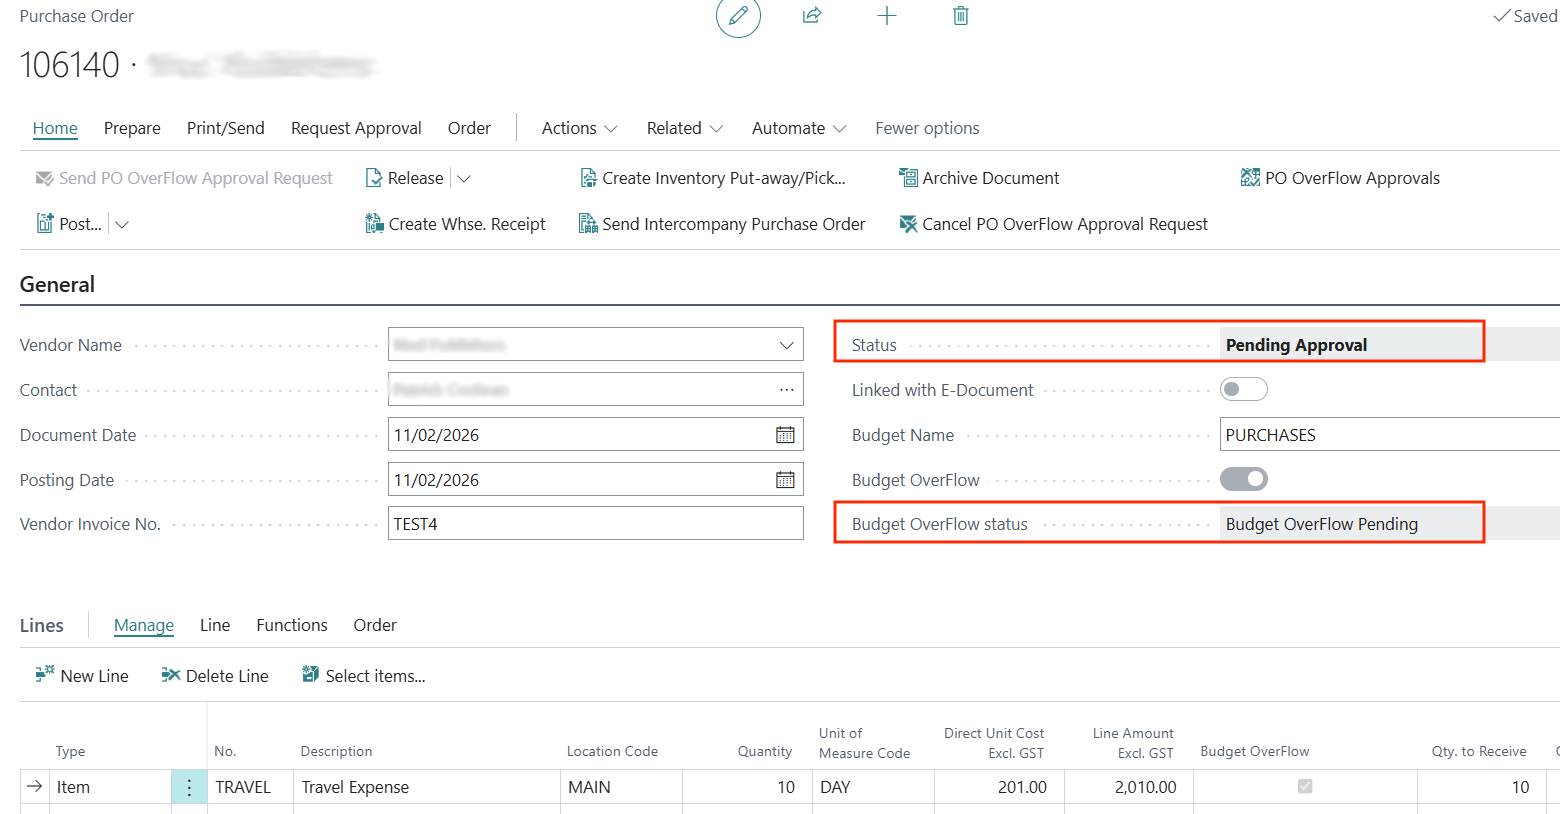
Task: Select the Functions tab in Lines
Action: [291, 625]
